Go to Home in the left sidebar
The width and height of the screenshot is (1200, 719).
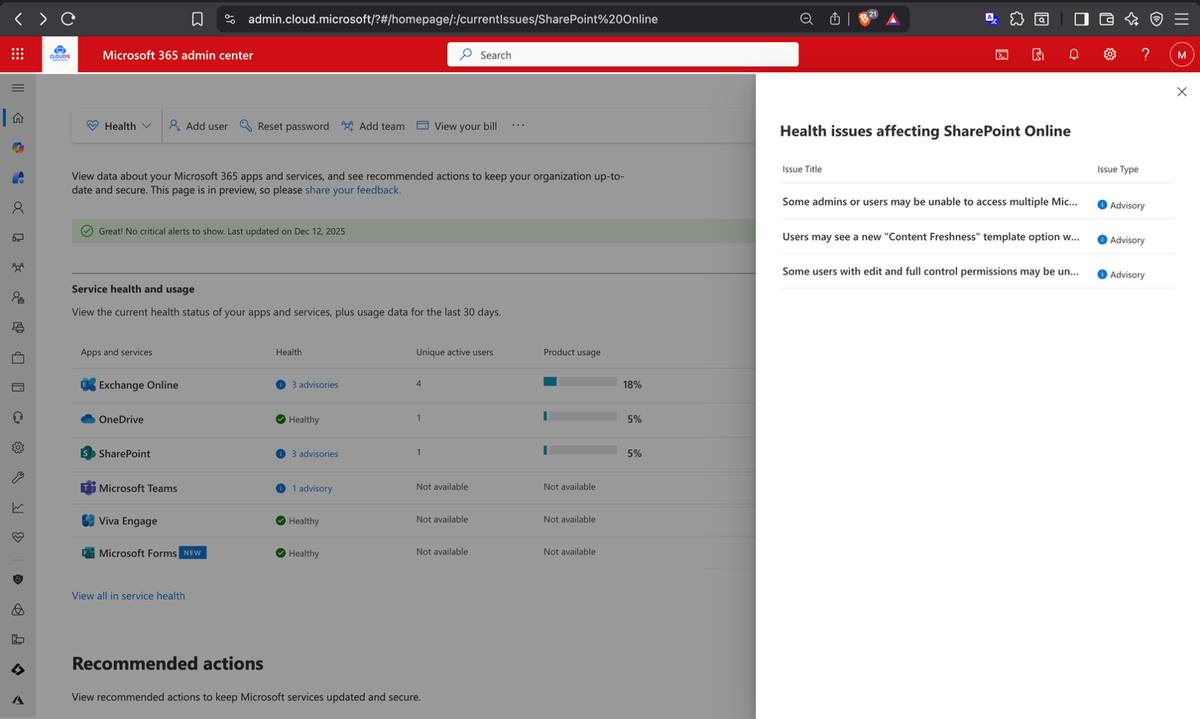tap(18, 118)
